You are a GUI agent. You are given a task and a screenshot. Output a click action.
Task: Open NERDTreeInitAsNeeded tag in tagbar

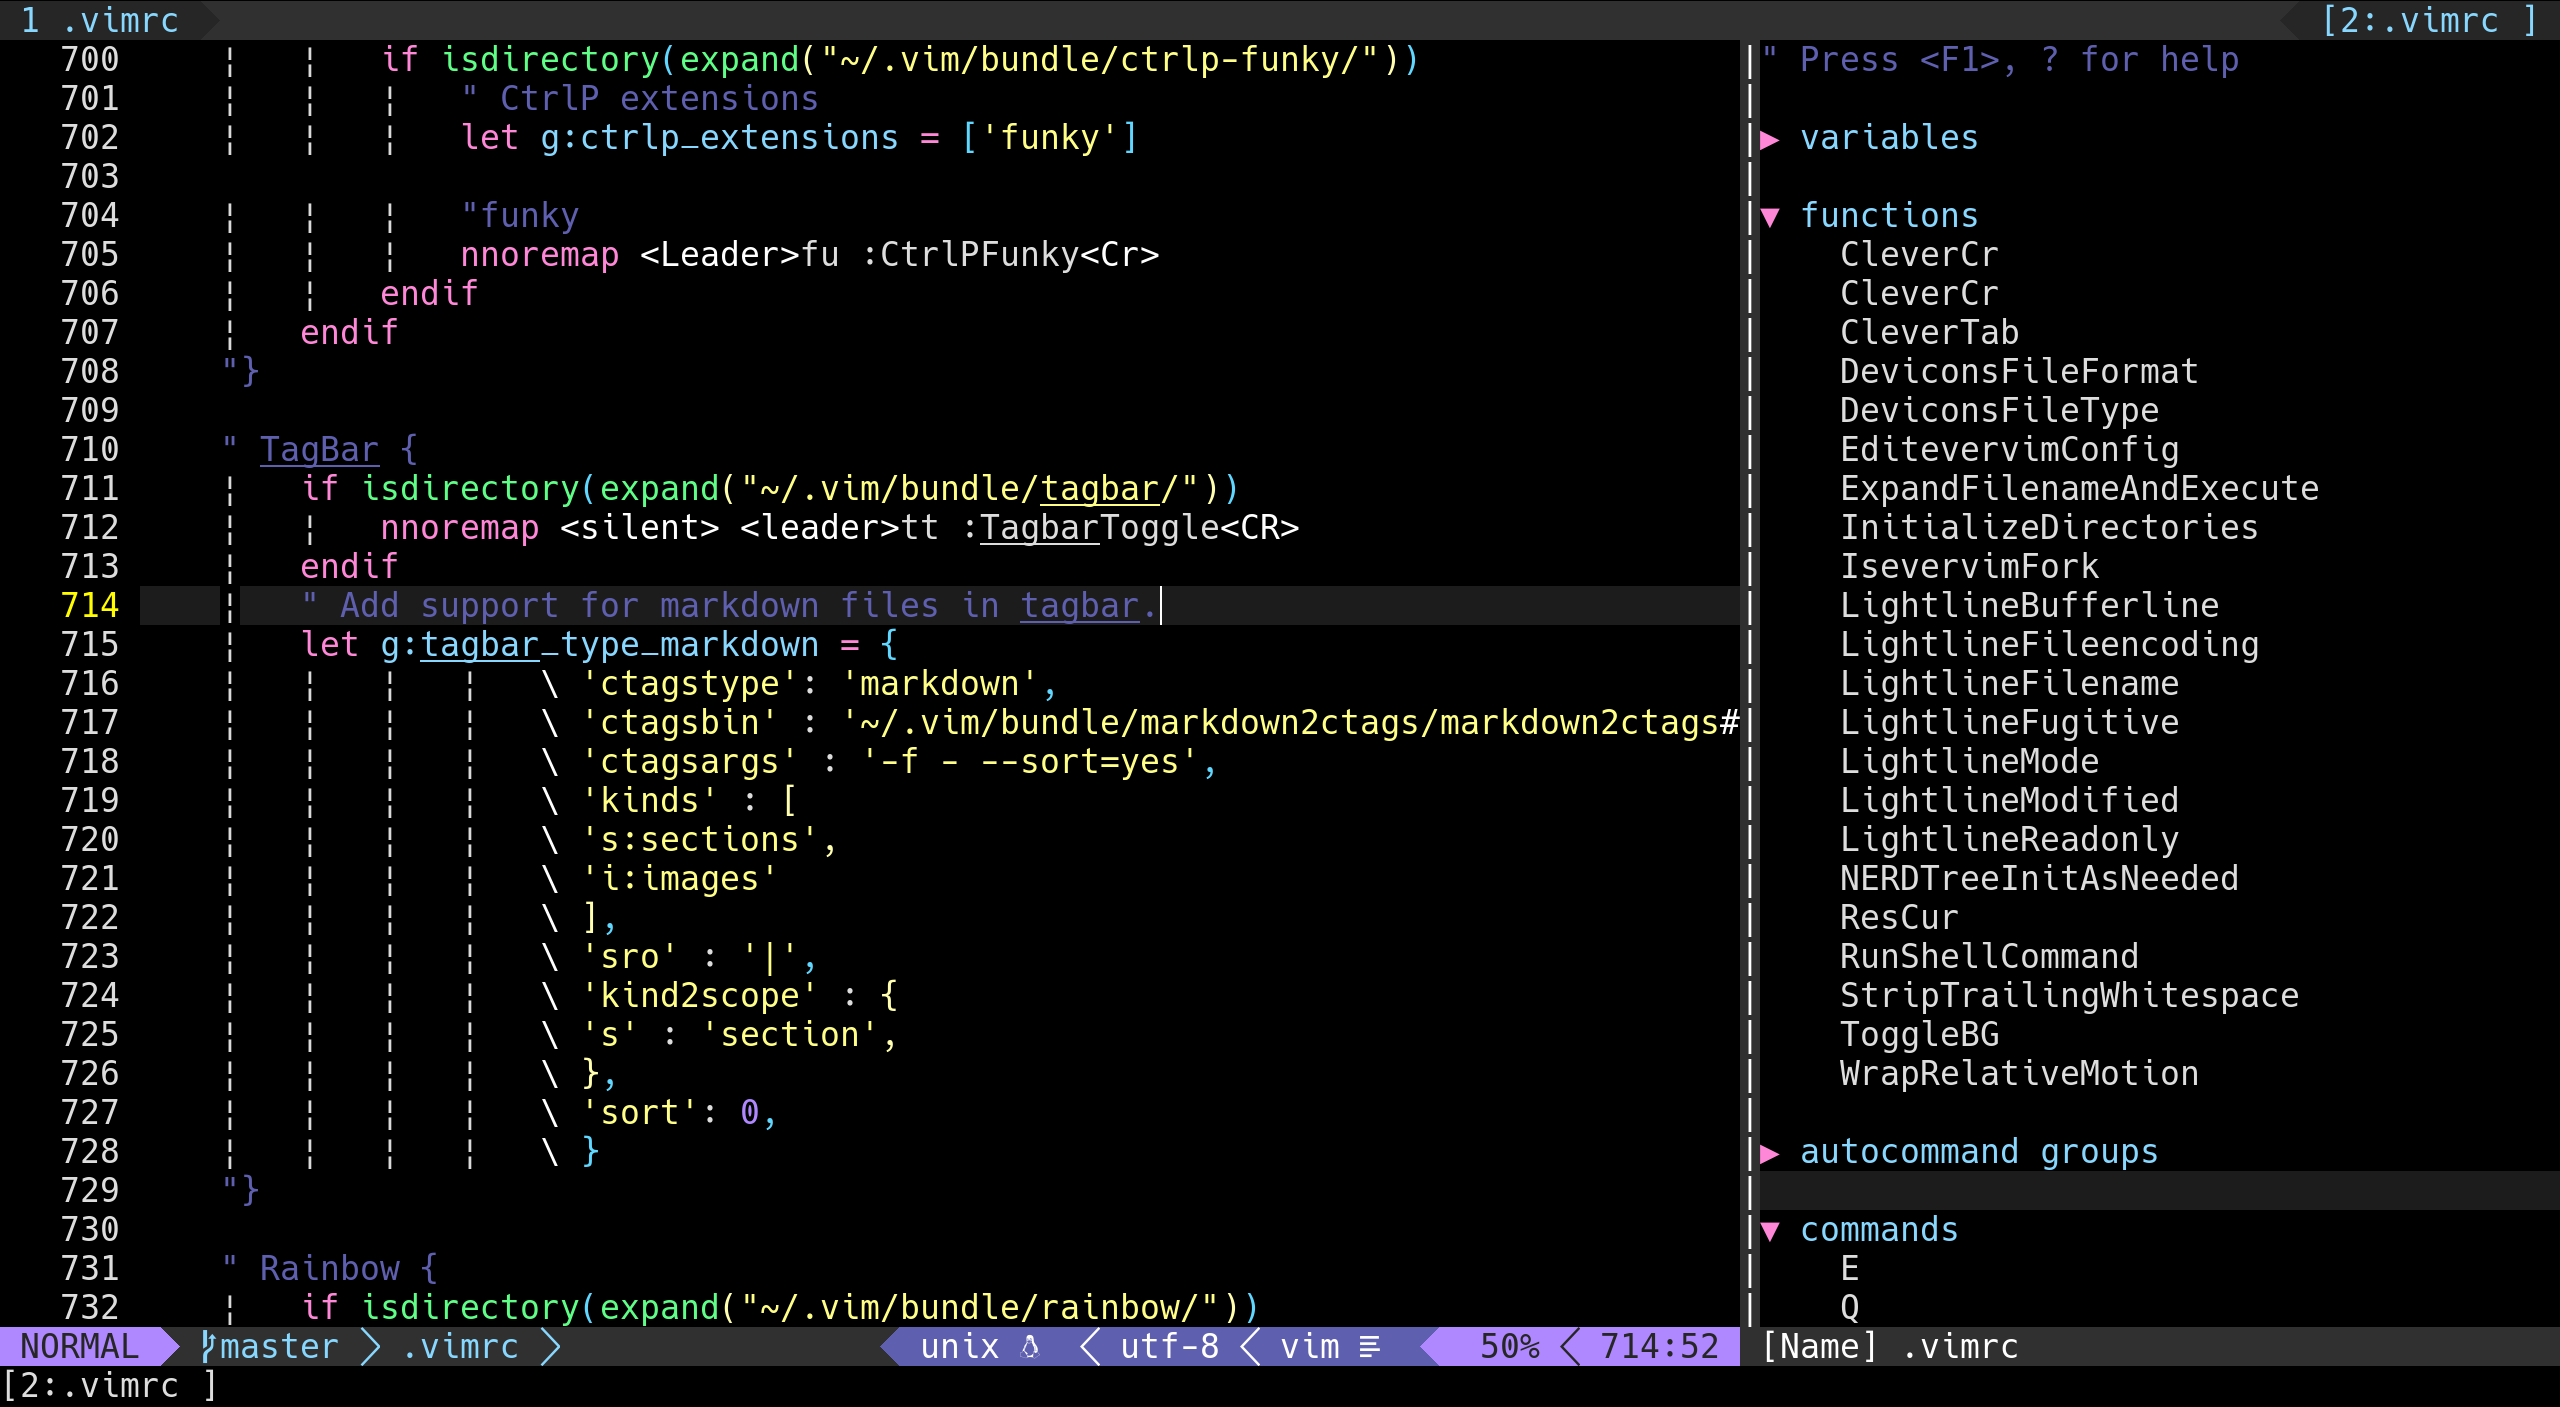pyautogui.click(x=2039, y=878)
